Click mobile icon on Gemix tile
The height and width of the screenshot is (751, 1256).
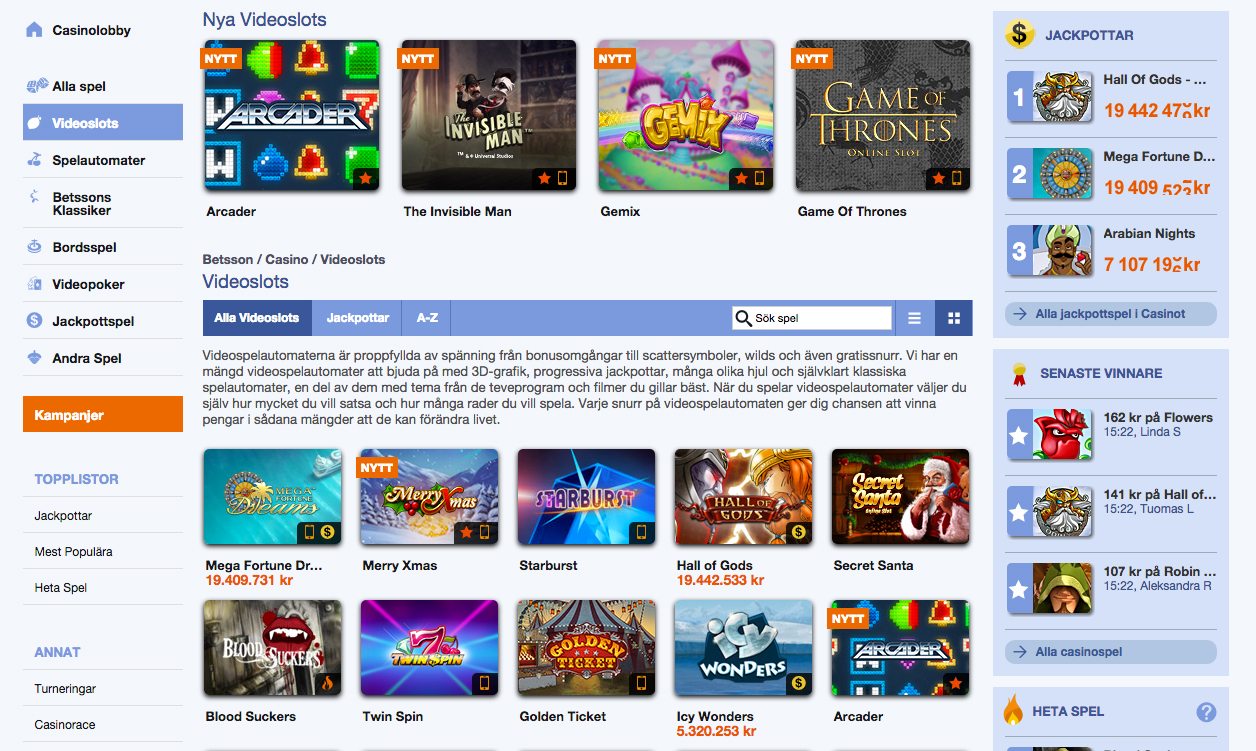pos(760,178)
